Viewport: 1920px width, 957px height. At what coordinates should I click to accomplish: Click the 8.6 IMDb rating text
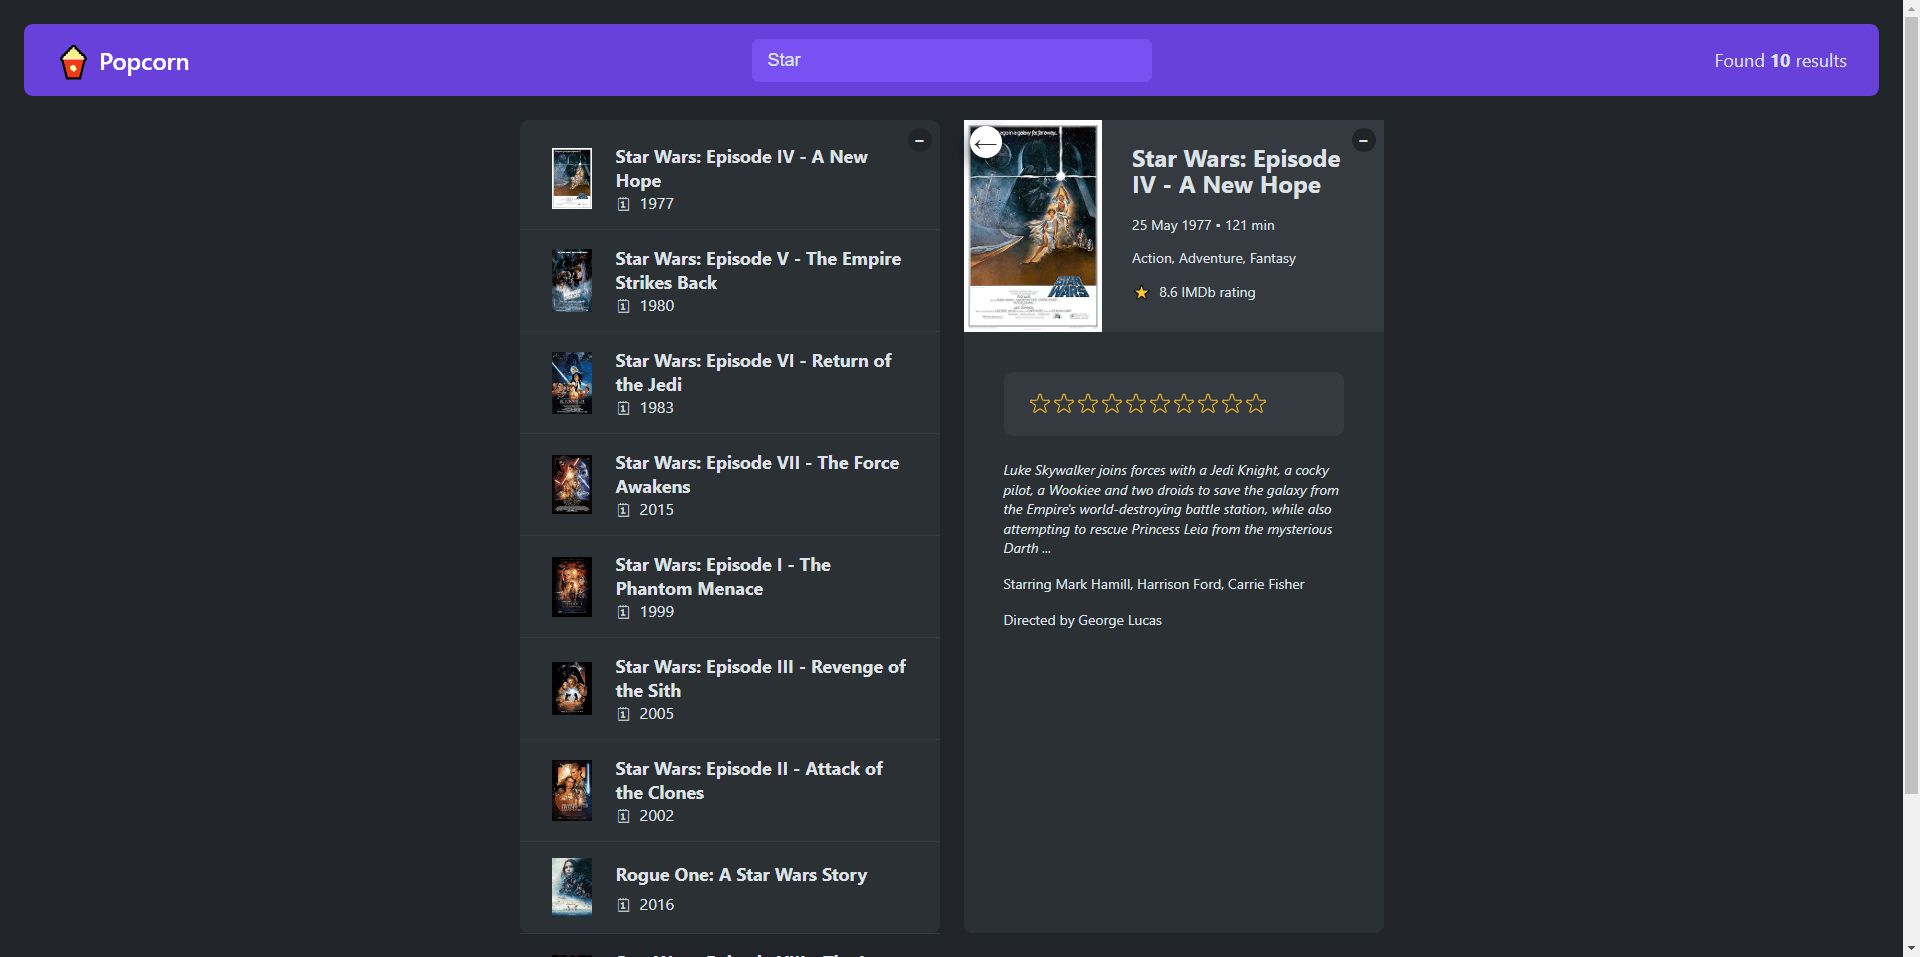[1207, 293]
